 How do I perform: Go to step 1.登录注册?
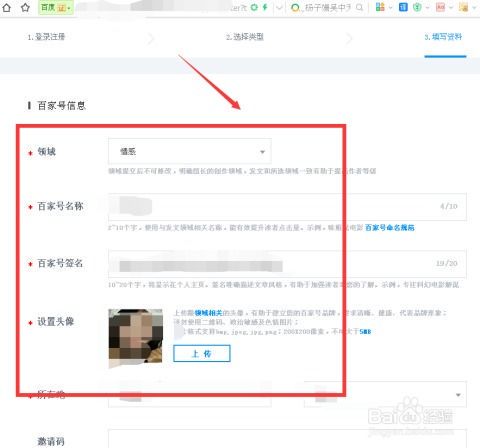(46, 37)
